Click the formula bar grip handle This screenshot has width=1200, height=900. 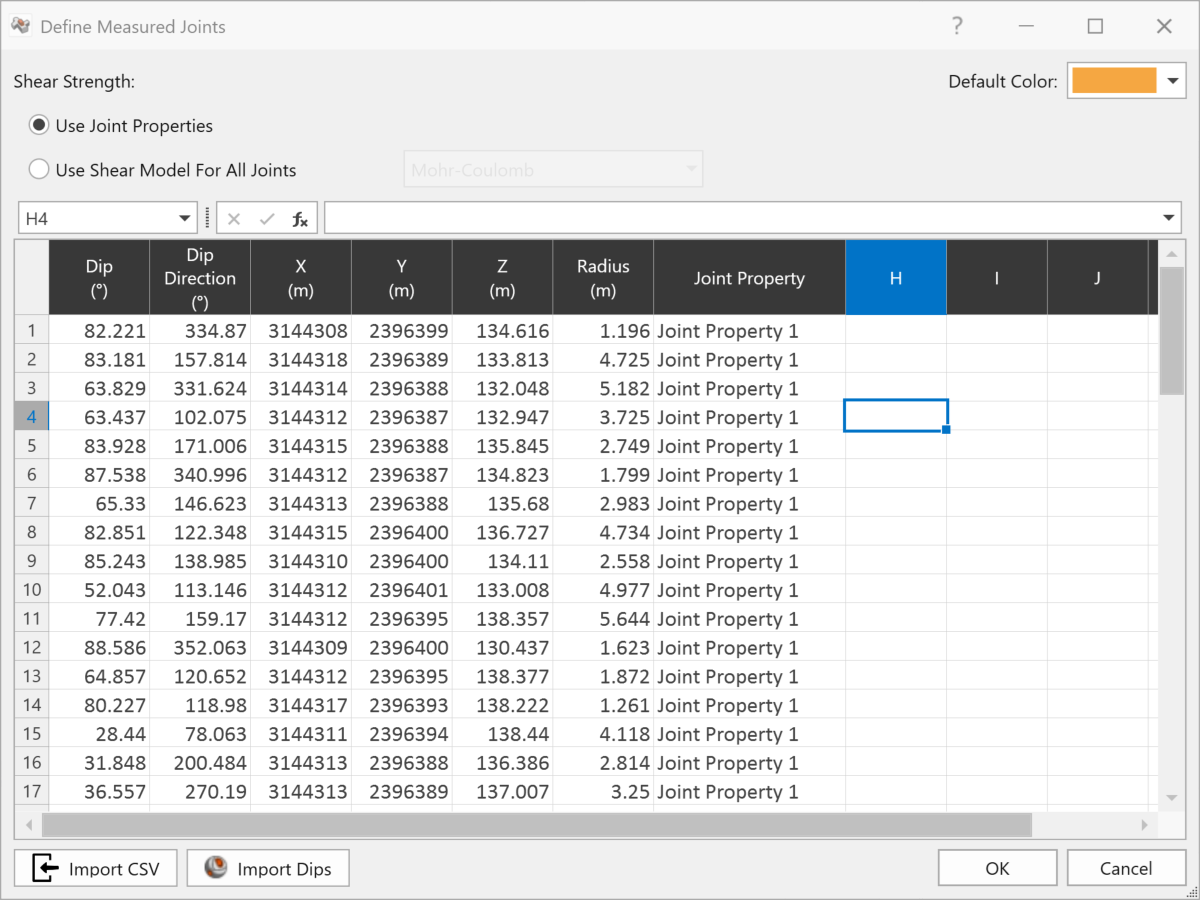pos(207,219)
